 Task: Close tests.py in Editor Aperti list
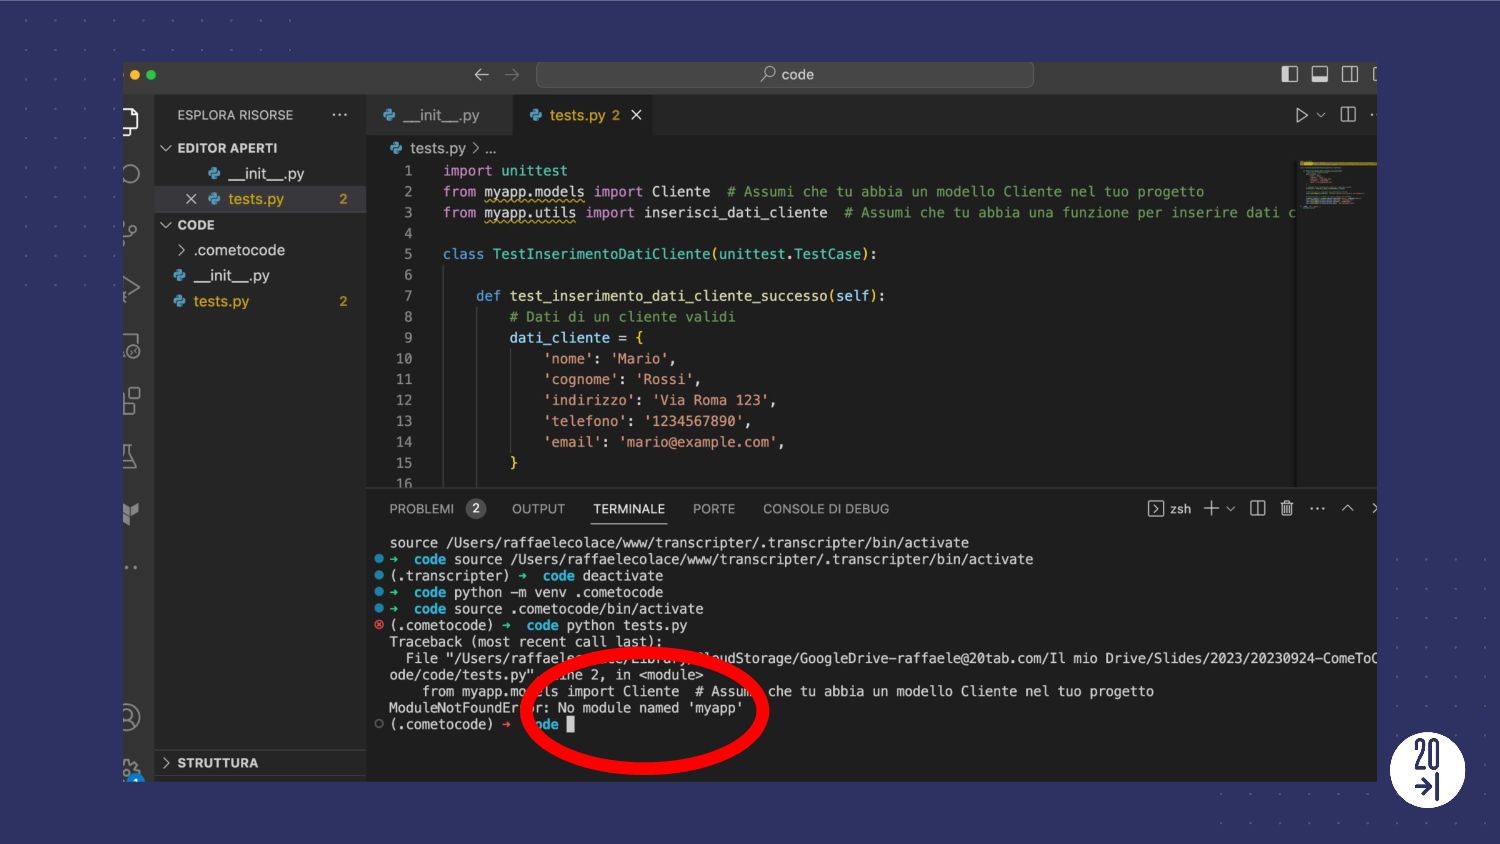(x=191, y=199)
